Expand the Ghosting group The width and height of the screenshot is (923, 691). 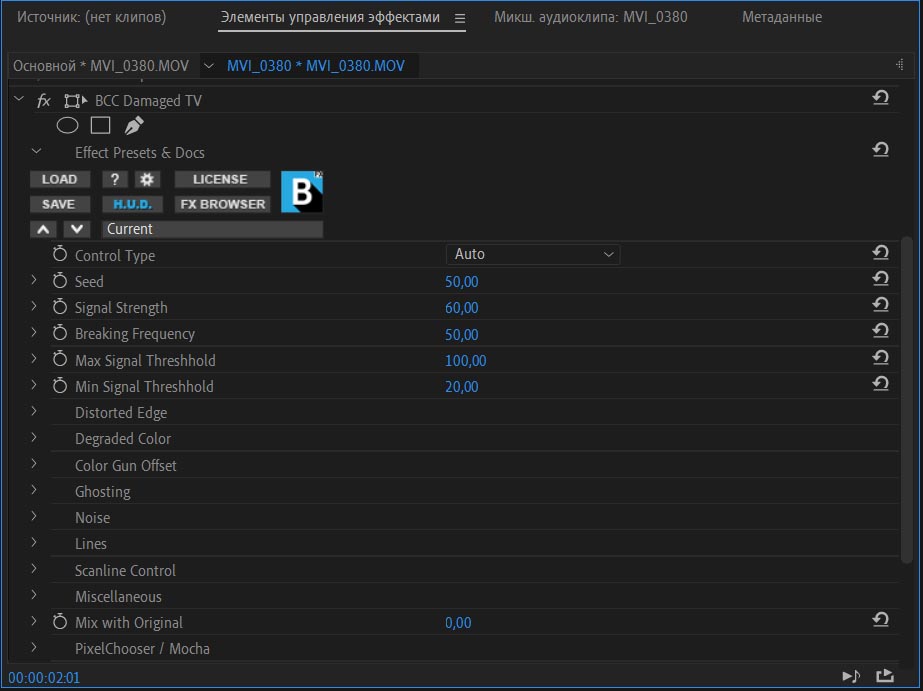point(34,490)
